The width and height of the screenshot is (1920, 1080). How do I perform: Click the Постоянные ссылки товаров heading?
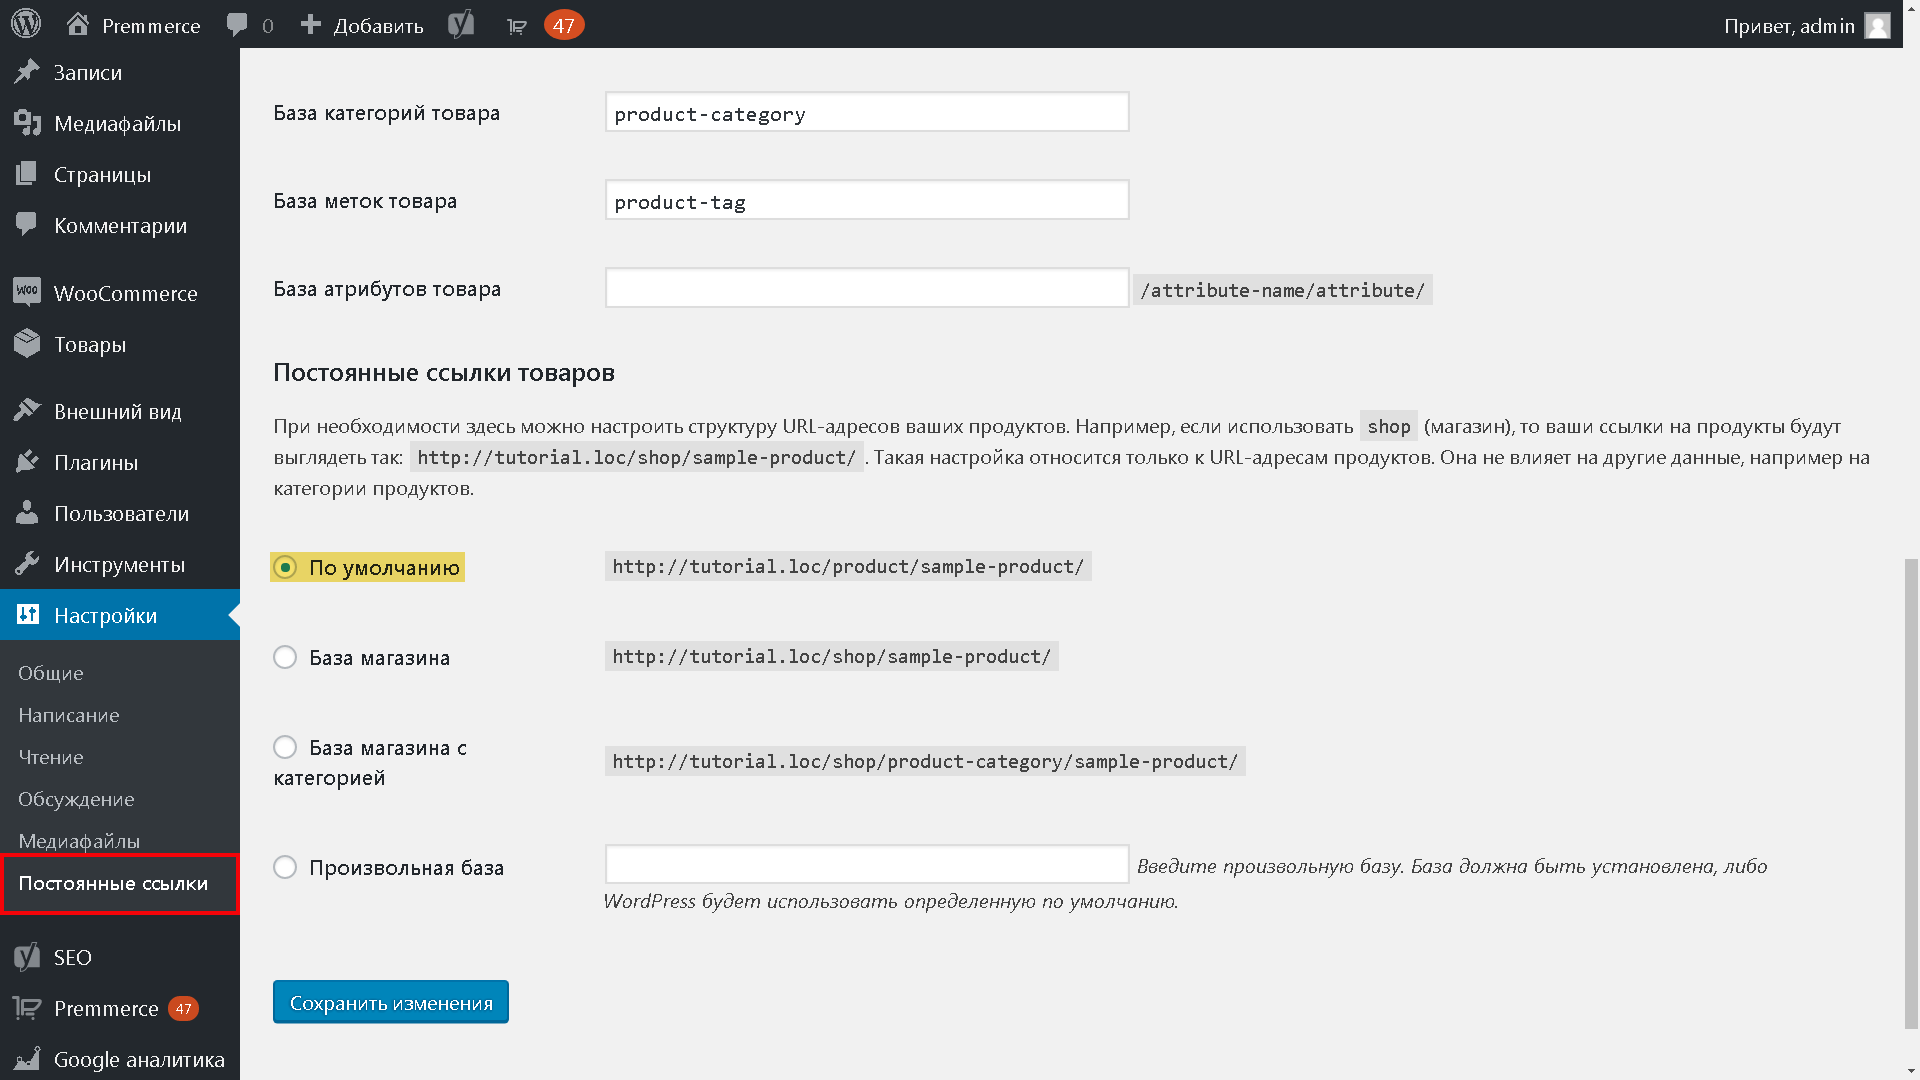click(444, 372)
